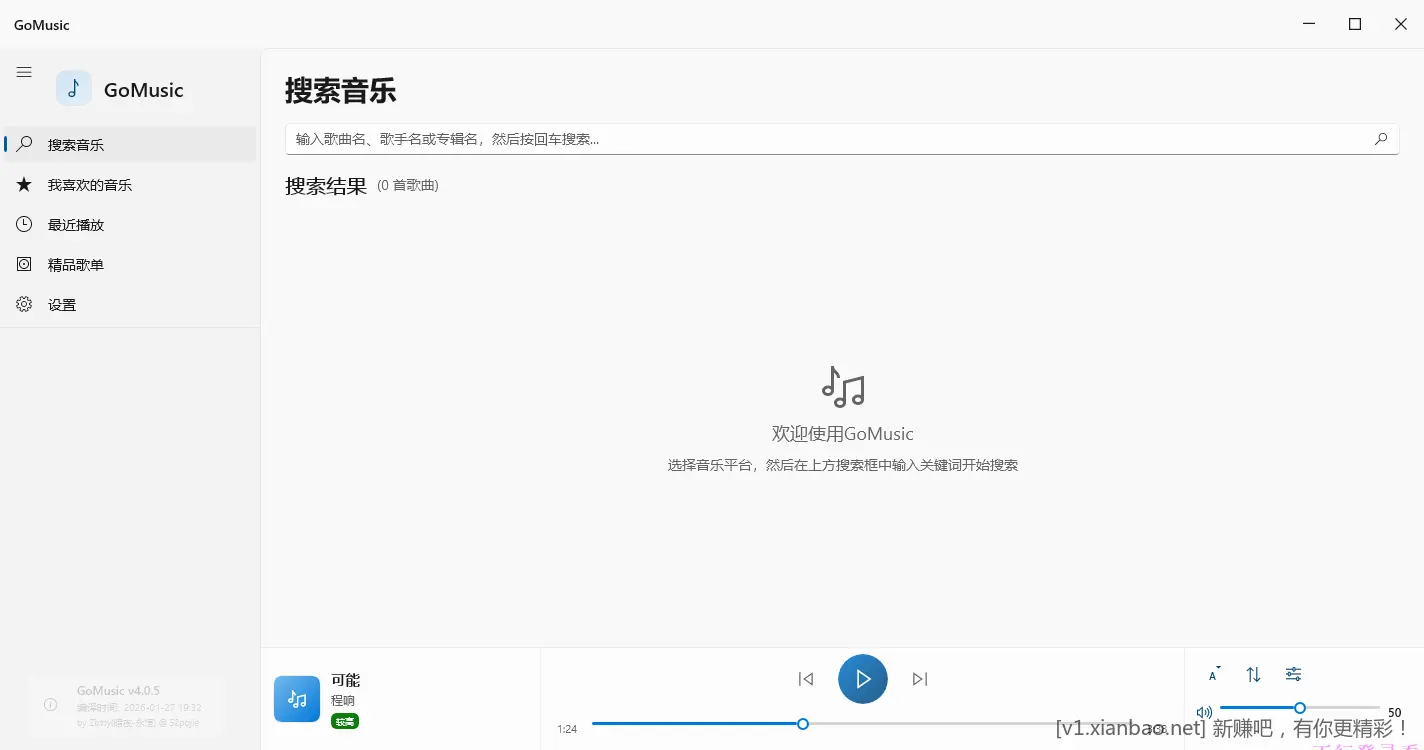Skip to next track
1424x750 pixels.
coord(919,678)
